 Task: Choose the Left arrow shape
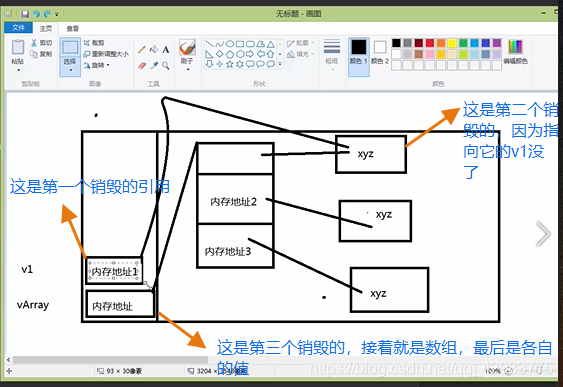260,54
